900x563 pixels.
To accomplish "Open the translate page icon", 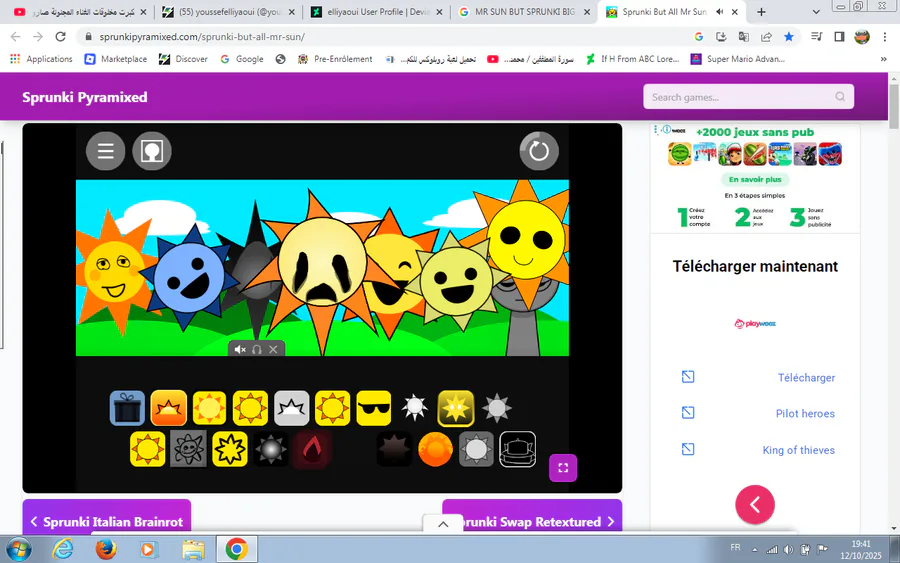I will 744,37.
